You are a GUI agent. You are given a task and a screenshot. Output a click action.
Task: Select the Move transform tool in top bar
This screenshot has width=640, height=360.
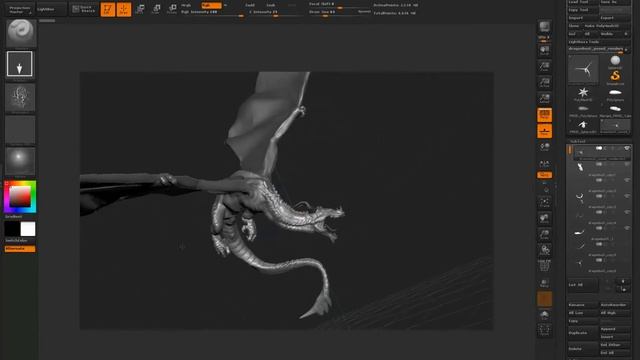(x=140, y=9)
